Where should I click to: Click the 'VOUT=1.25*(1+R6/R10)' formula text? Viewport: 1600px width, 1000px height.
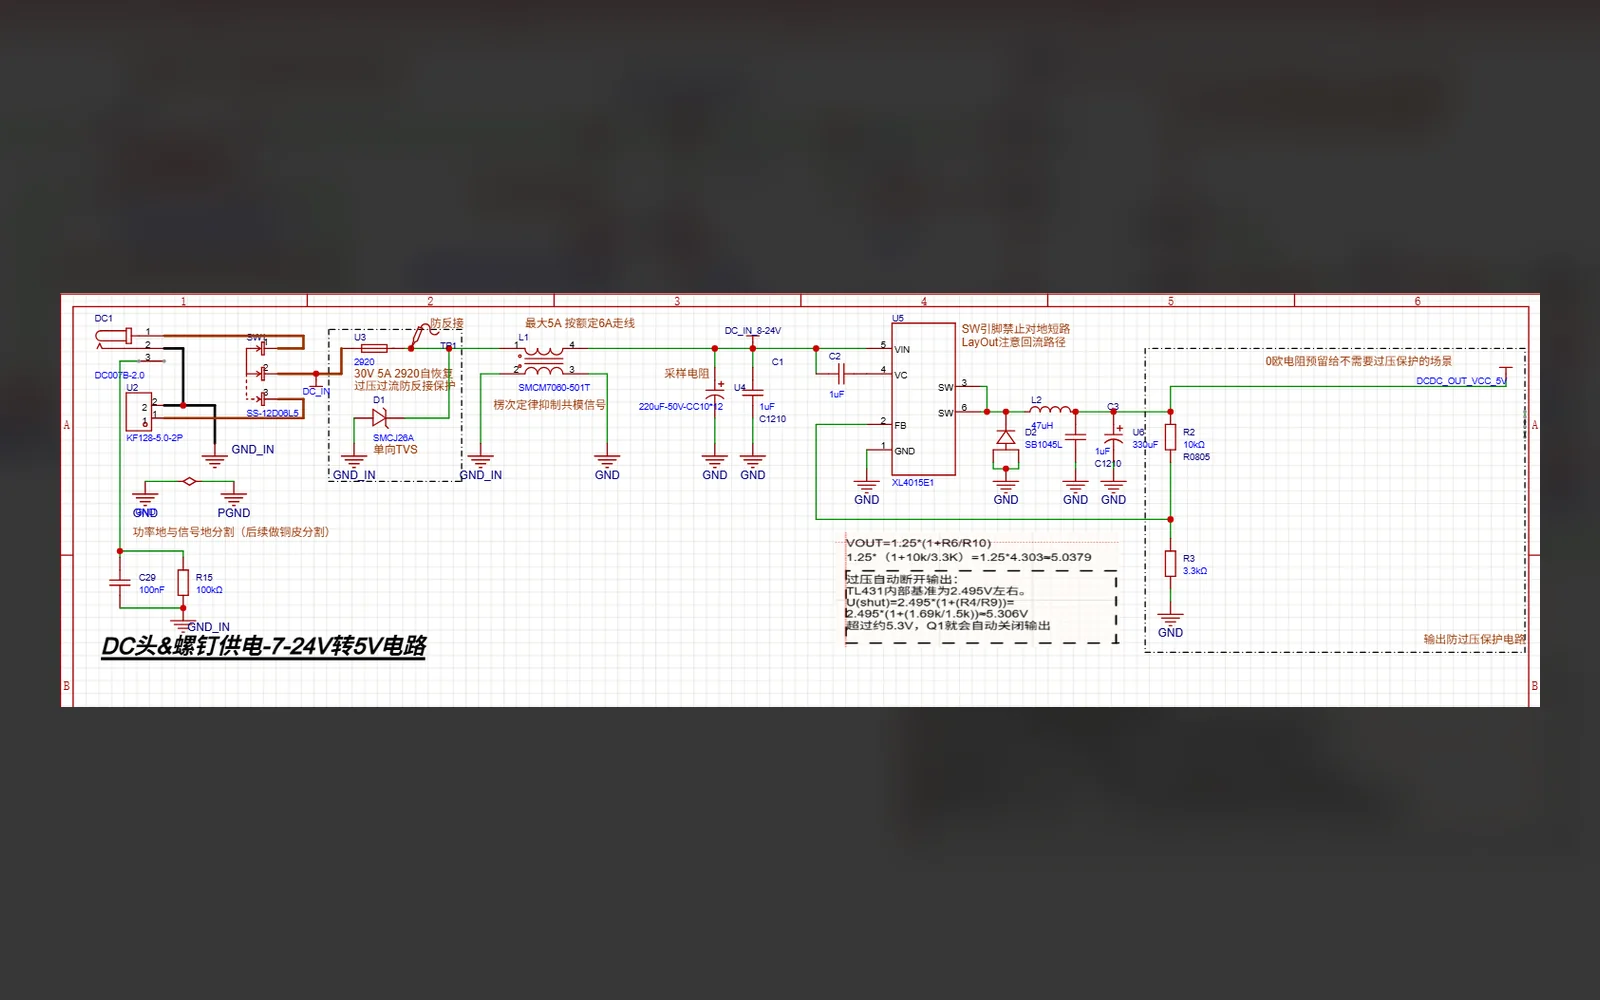pos(918,543)
